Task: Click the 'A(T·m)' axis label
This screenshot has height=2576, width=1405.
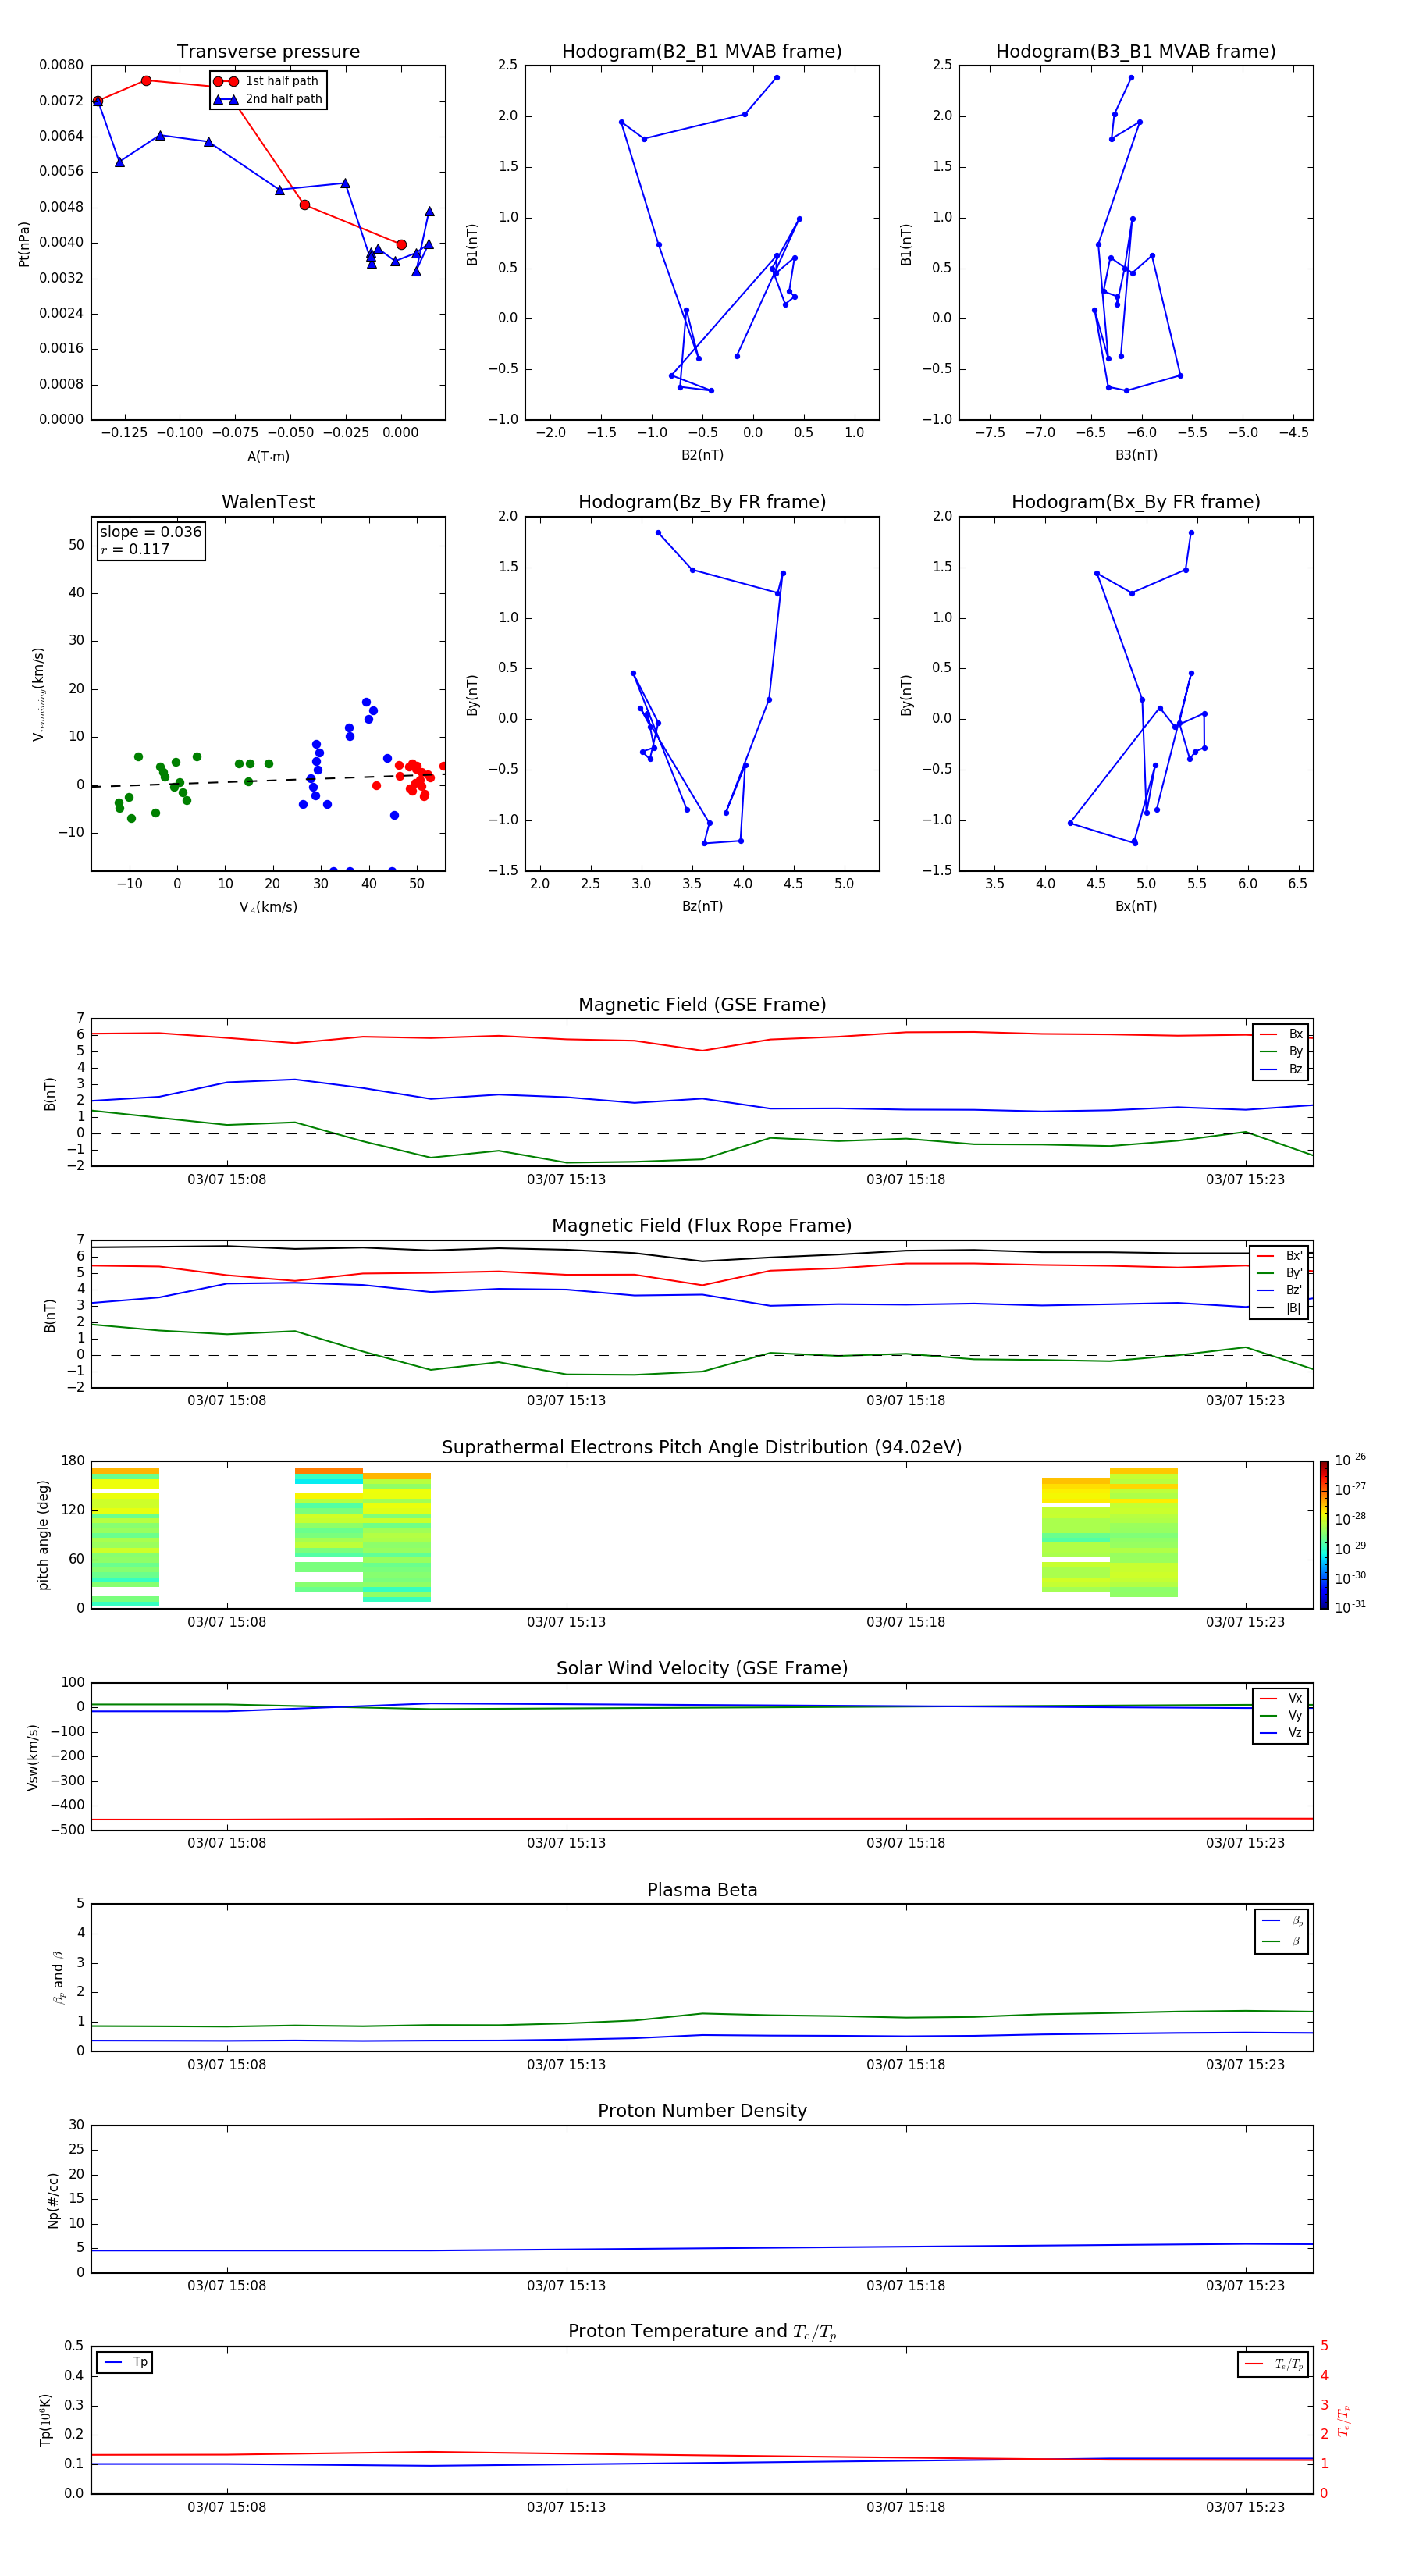Action: click(268, 457)
